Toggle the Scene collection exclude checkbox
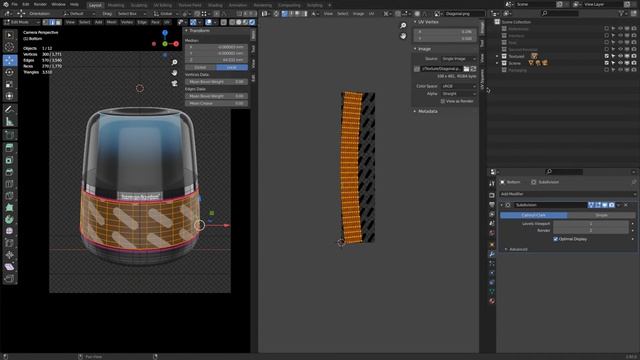This screenshot has height=360, width=640. [x=607, y=63]
